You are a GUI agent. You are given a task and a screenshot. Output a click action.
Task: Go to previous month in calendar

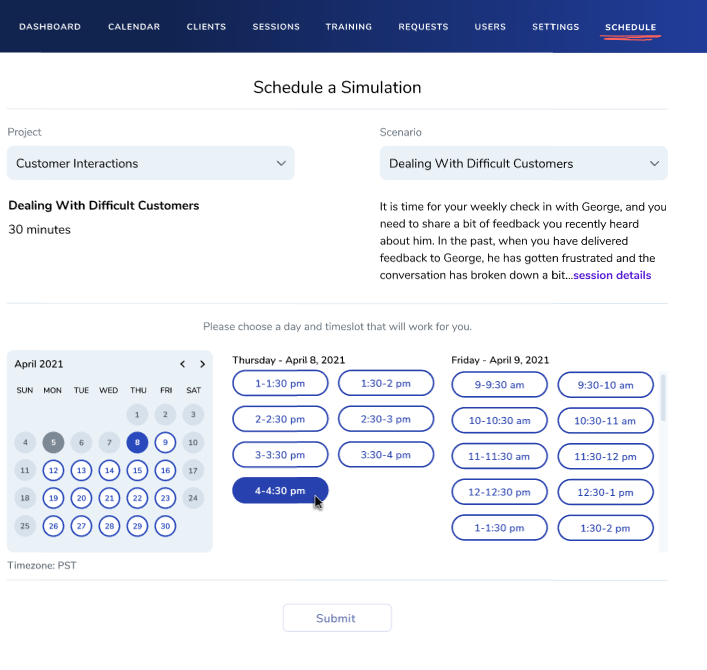click(x=182, y=365)
